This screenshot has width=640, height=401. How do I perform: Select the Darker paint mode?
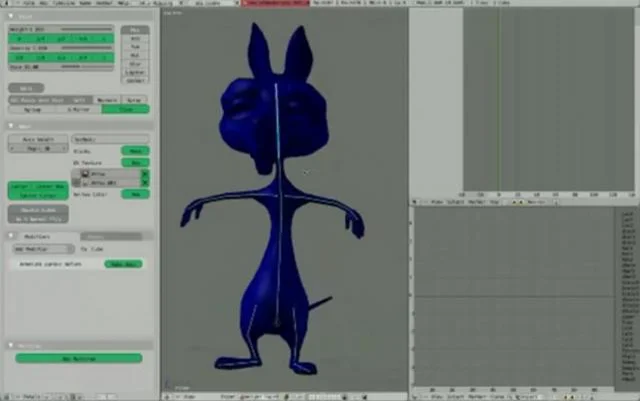point(135,81)
